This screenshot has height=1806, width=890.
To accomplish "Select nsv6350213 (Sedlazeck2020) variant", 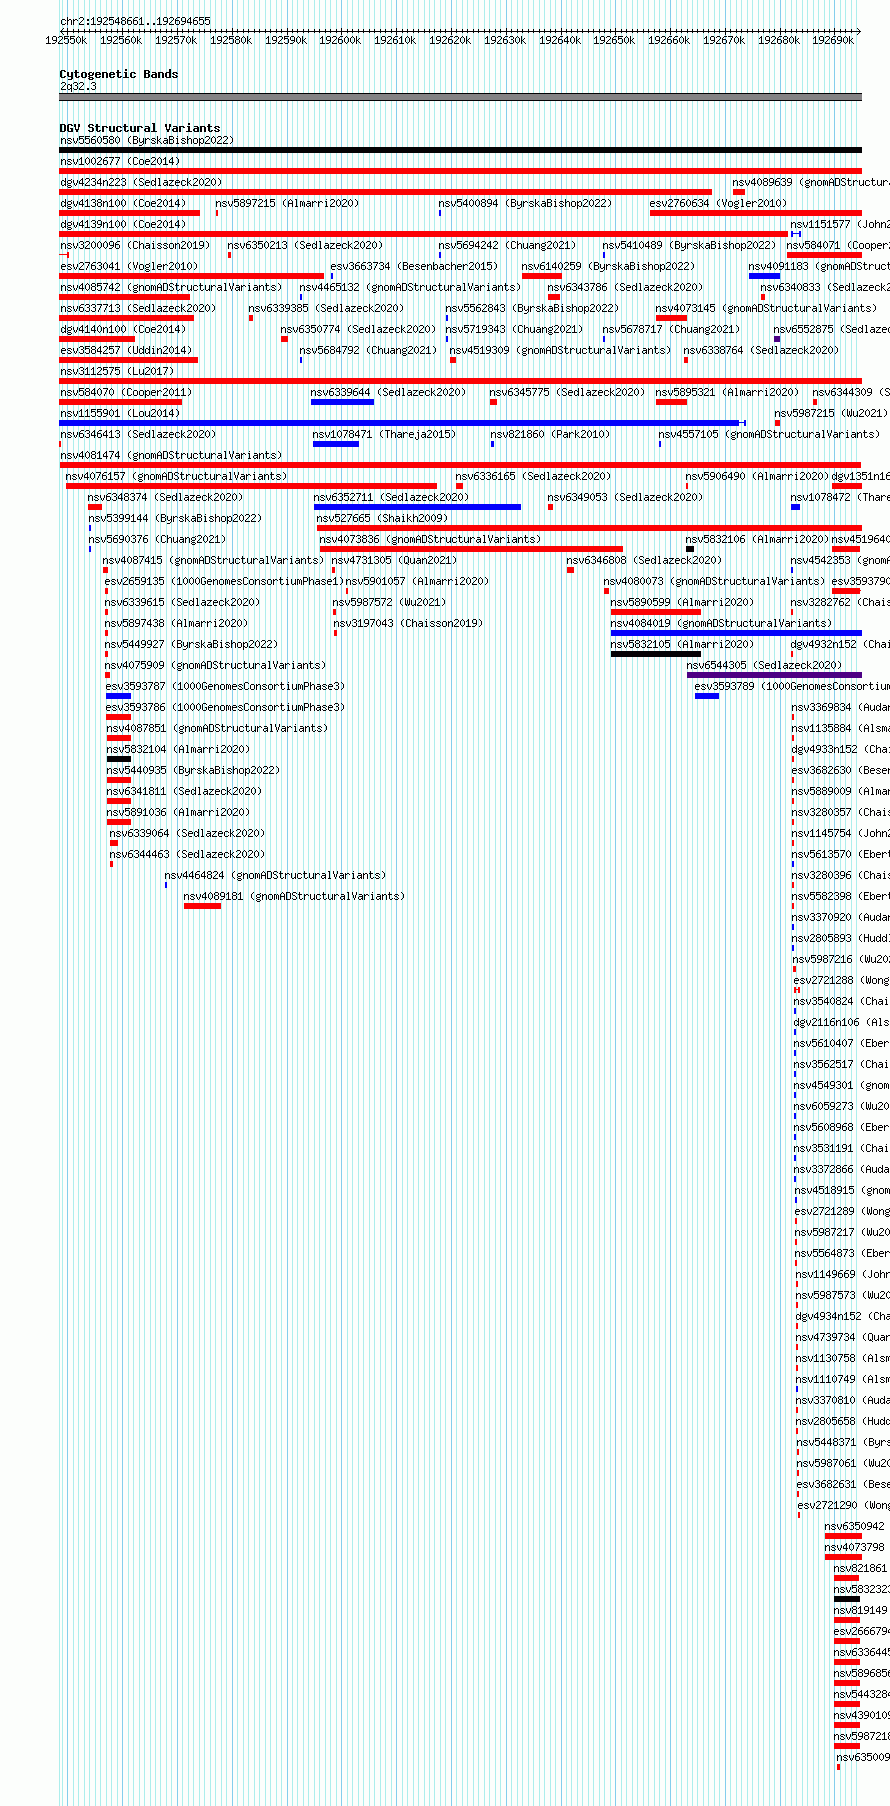I will point(305,245).
